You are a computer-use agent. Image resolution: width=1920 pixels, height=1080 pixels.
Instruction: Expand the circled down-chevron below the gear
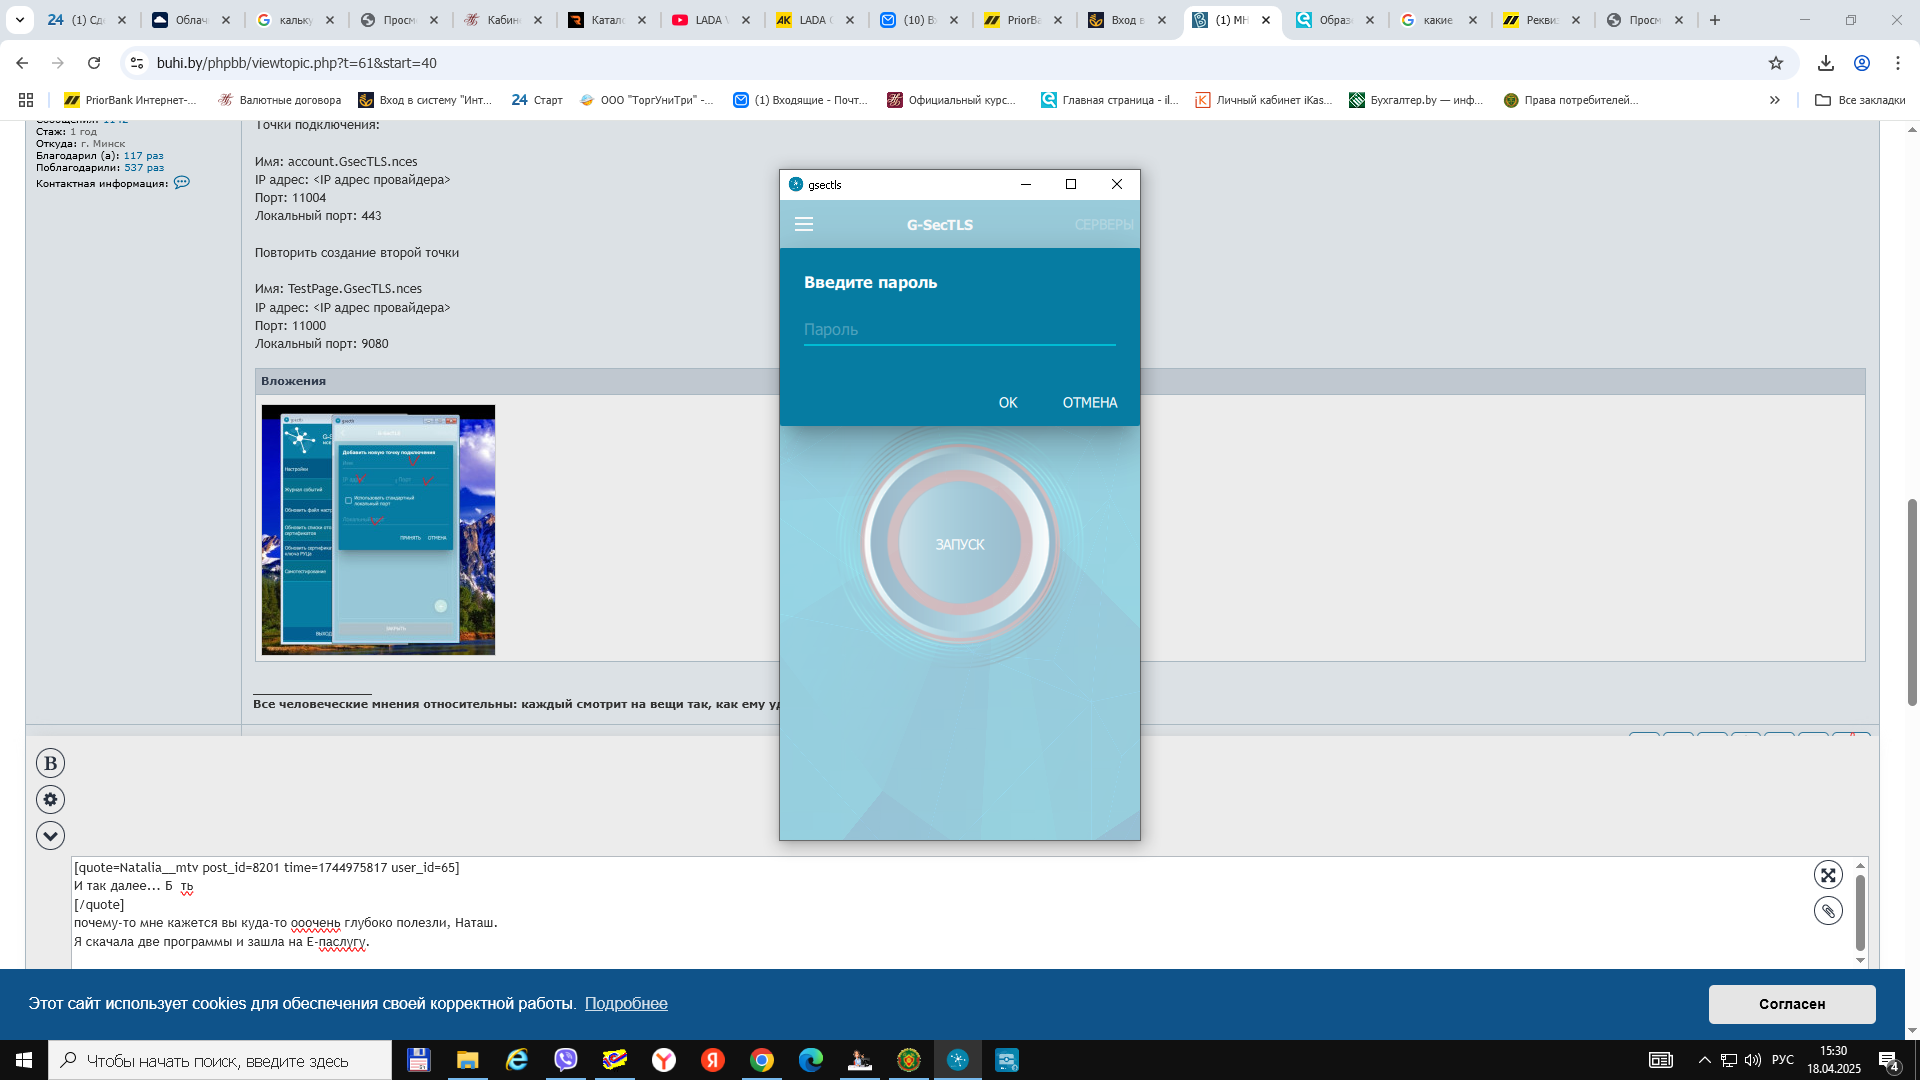point(50,836)
